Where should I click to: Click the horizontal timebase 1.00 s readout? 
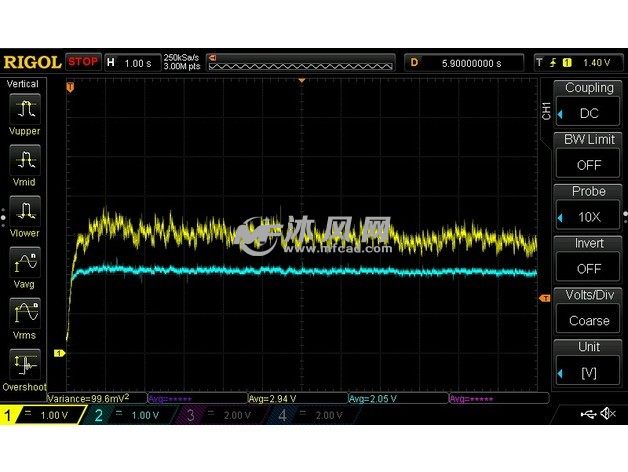point(135,62)
